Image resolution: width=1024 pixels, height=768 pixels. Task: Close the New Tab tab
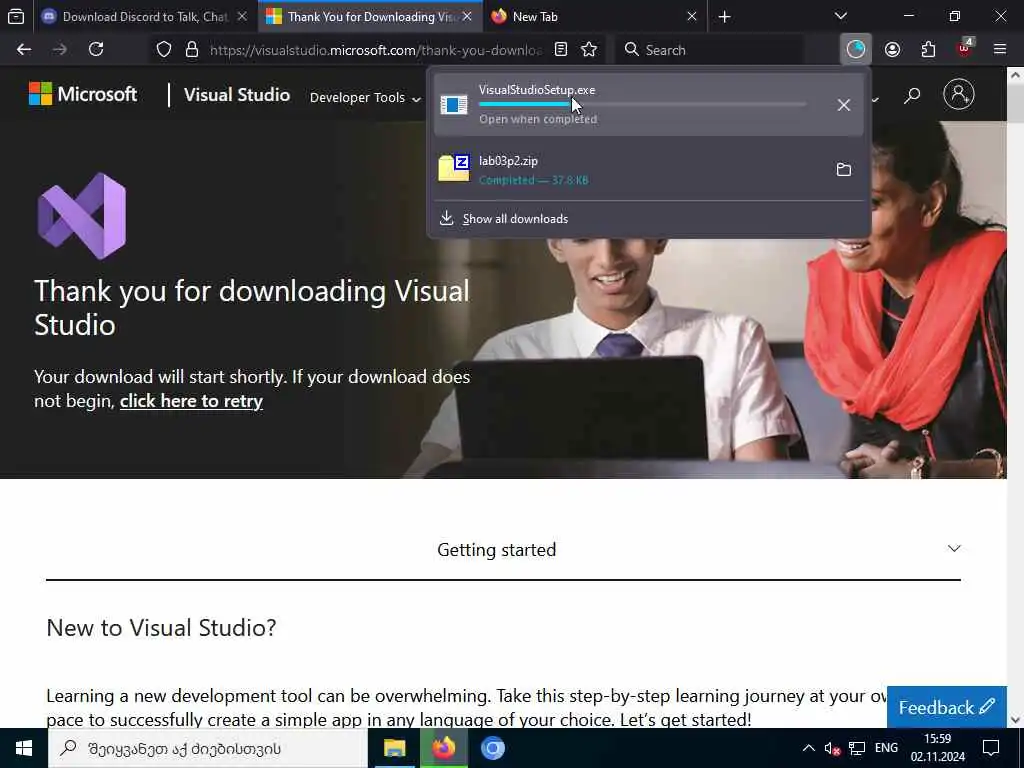692,17
